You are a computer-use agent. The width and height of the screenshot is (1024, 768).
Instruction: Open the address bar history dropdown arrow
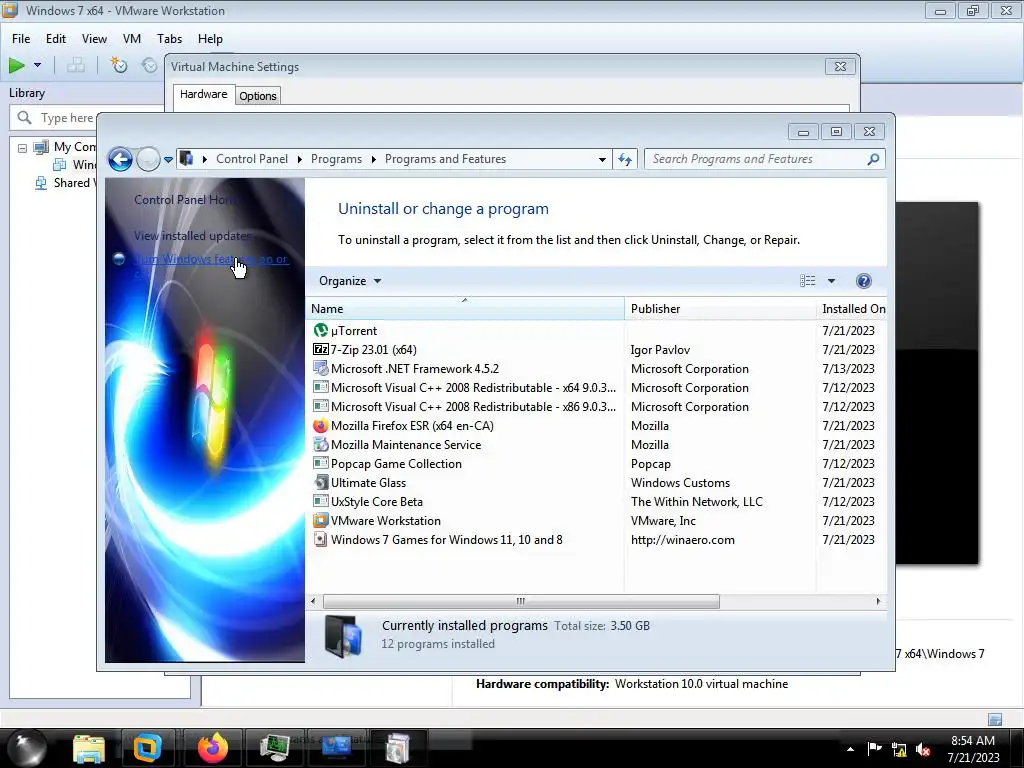pyautogui.click(x=602, y=159)
